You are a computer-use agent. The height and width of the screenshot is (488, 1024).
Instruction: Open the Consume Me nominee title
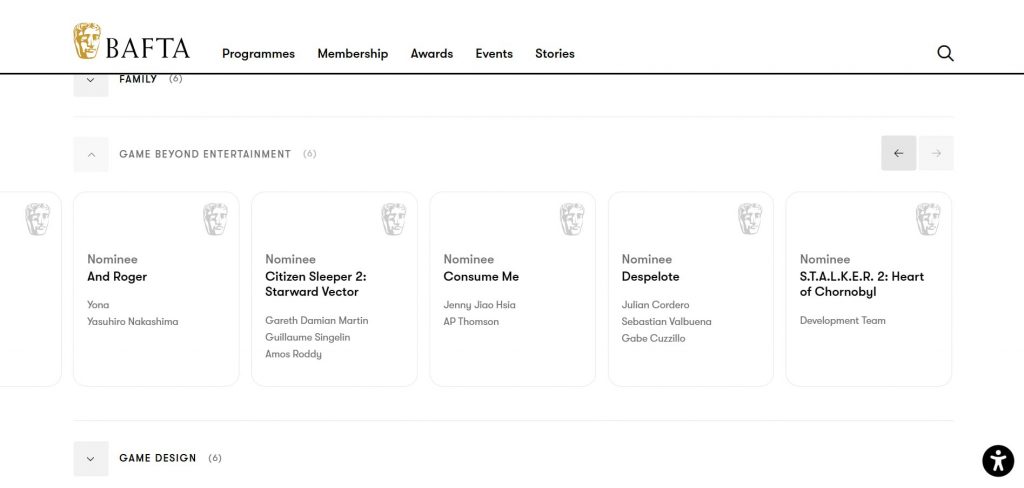point(481,276)
